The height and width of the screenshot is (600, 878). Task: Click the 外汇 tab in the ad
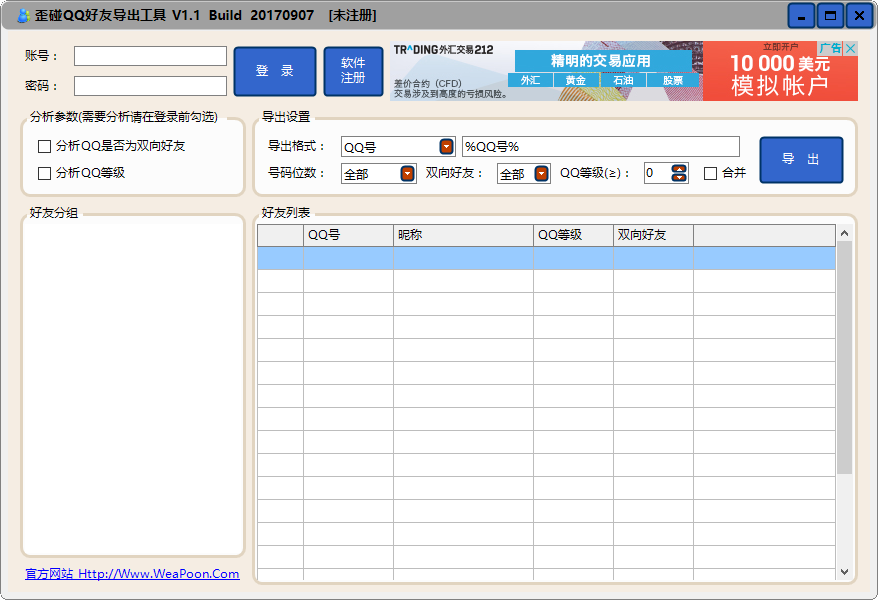[x=530, y=81]
